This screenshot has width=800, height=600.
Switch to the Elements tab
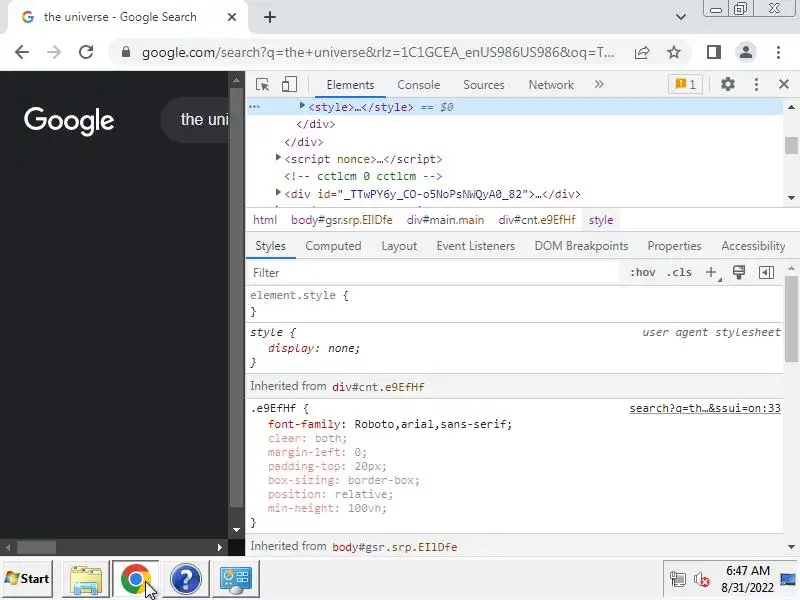[x=350, y=85]
